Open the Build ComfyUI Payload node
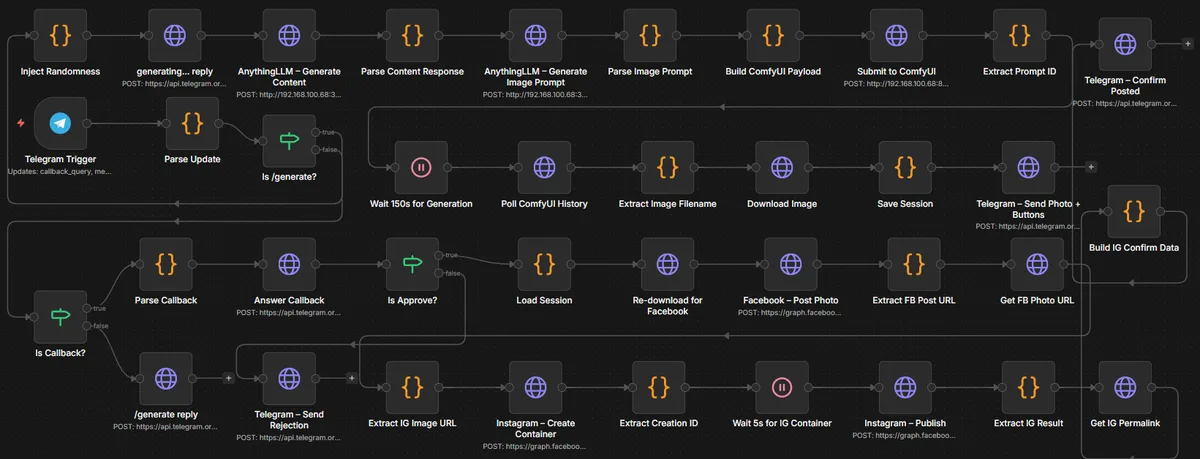This screenshot has width=1200, height=459. pyautogui.click(x=772, y=35)
